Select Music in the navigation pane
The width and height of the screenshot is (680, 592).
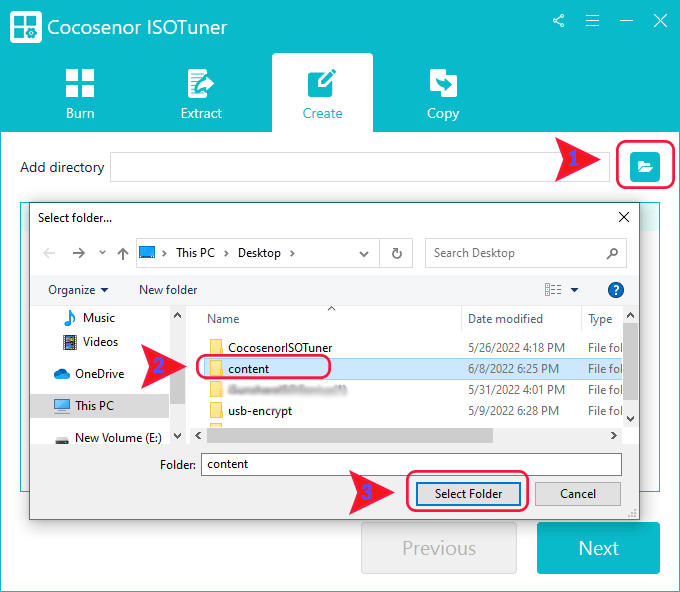tap(89, 318)
